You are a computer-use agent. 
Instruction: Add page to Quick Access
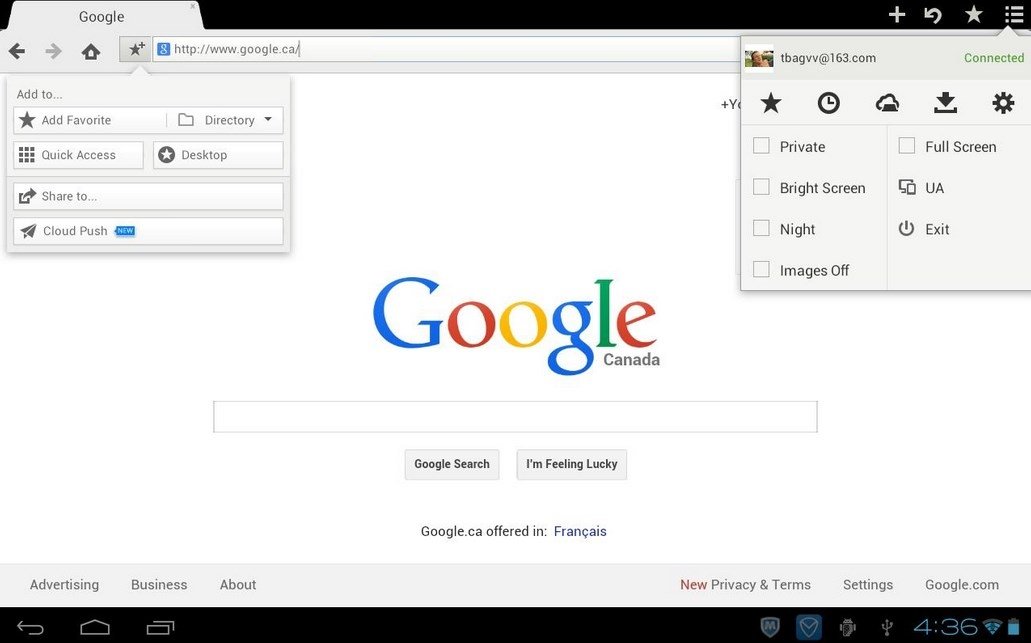[78, 155]
